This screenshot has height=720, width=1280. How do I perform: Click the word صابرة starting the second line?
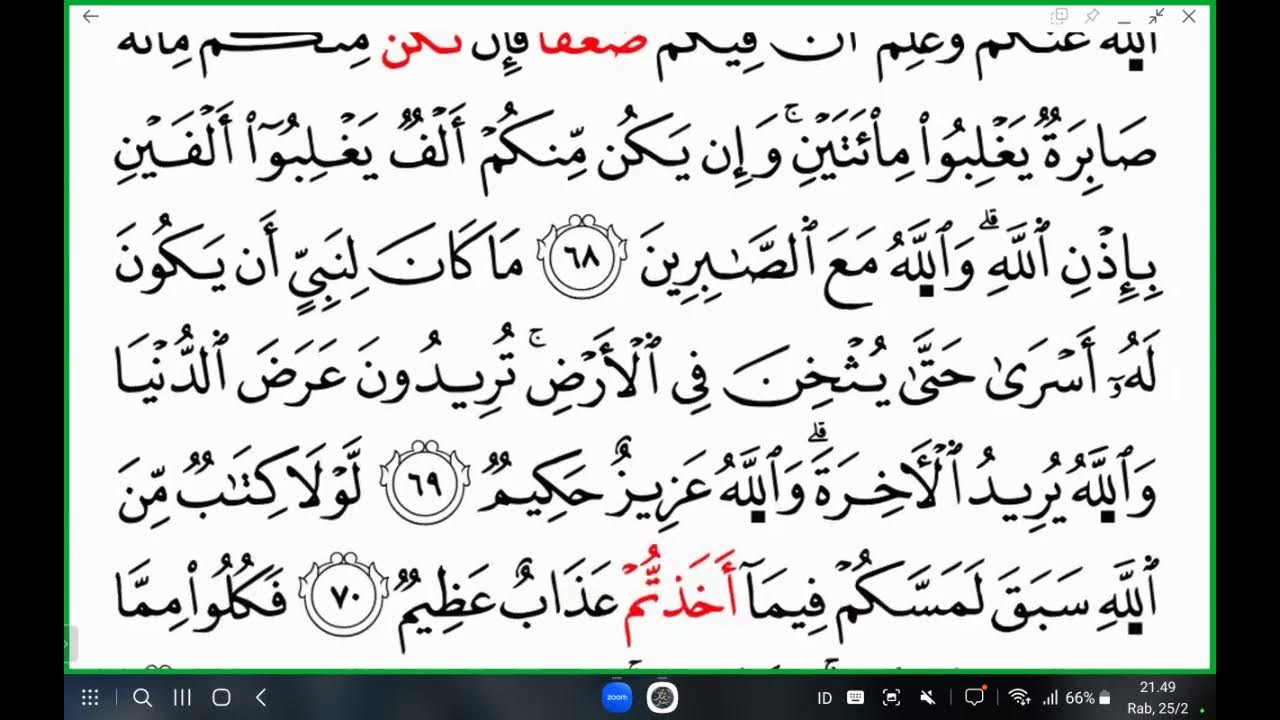click(x=1100, y=146)
